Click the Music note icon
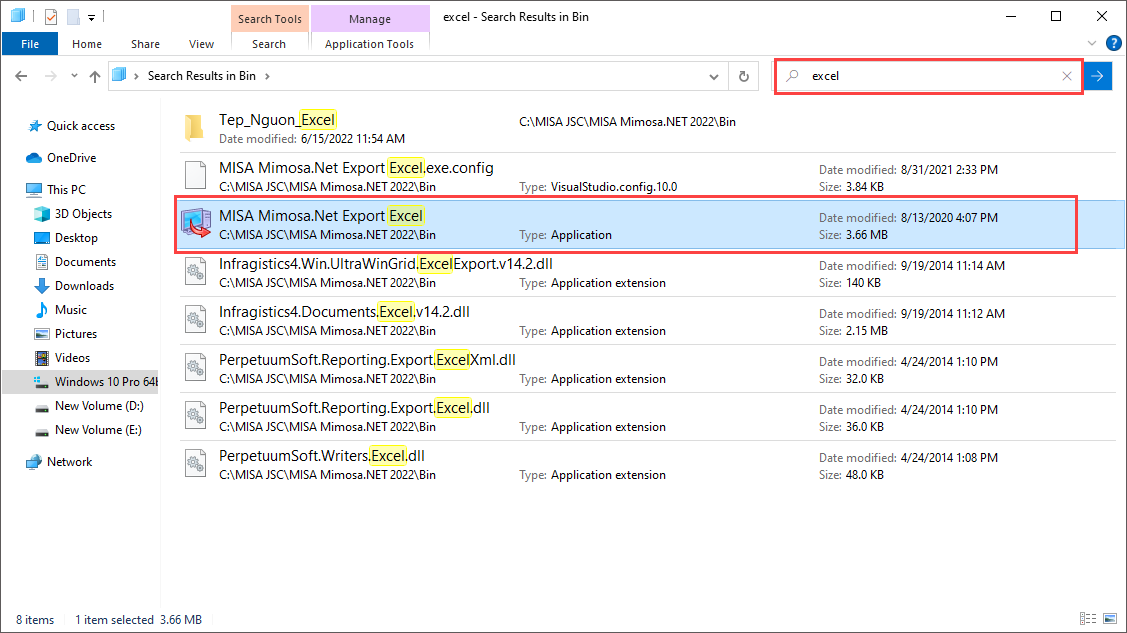 (42, 310)
